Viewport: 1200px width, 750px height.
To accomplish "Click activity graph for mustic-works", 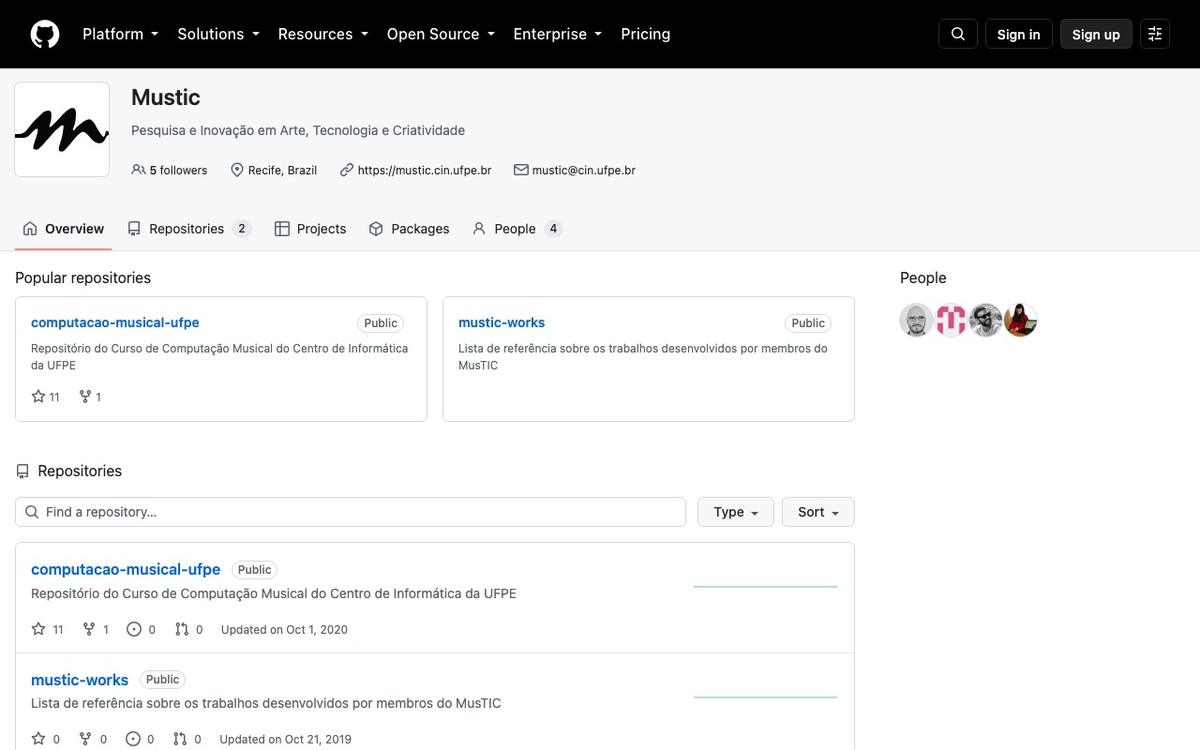I will click(765, 697).
